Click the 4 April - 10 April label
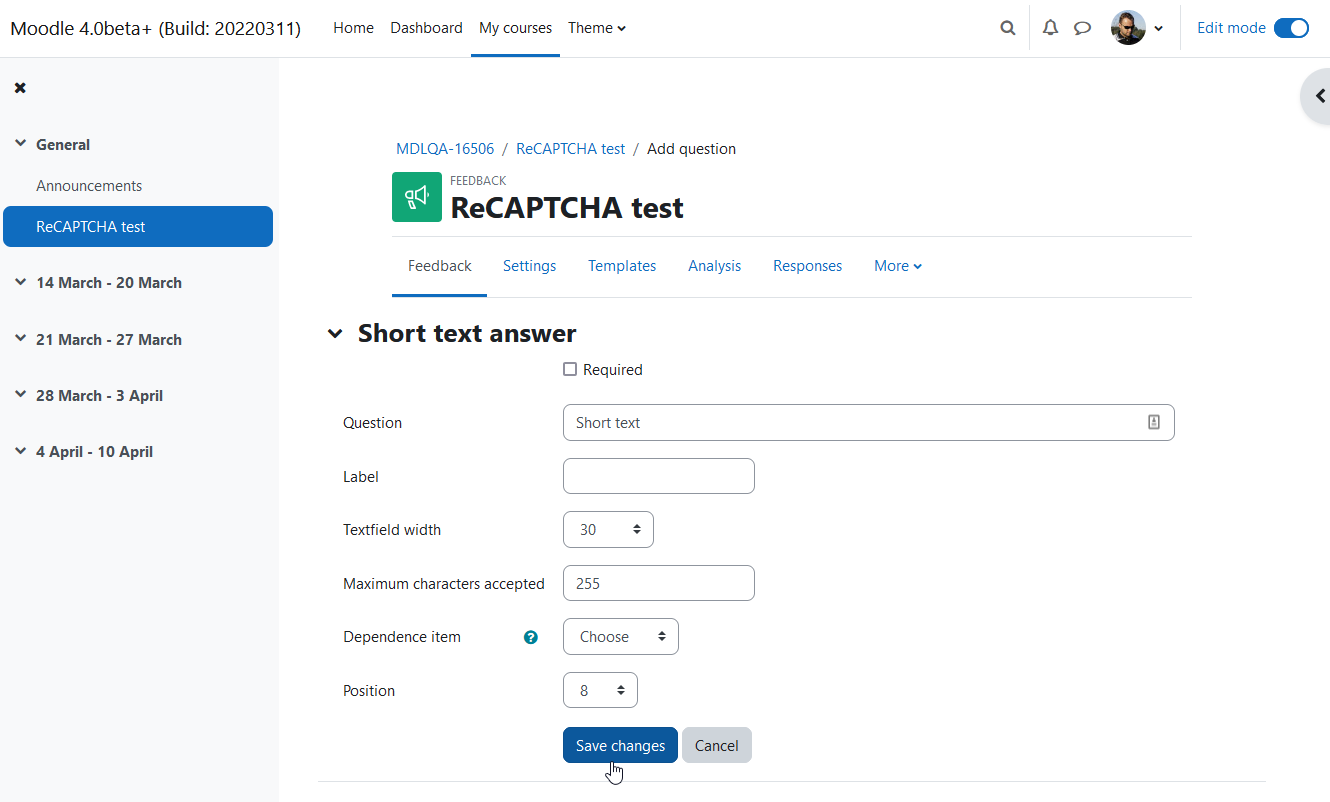The image size is (1330, 802). click(94, 452)
